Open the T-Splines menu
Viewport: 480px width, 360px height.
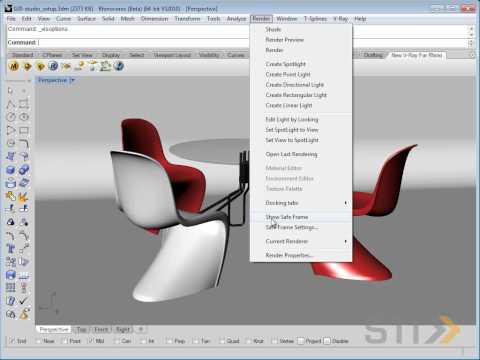[315, 19]
